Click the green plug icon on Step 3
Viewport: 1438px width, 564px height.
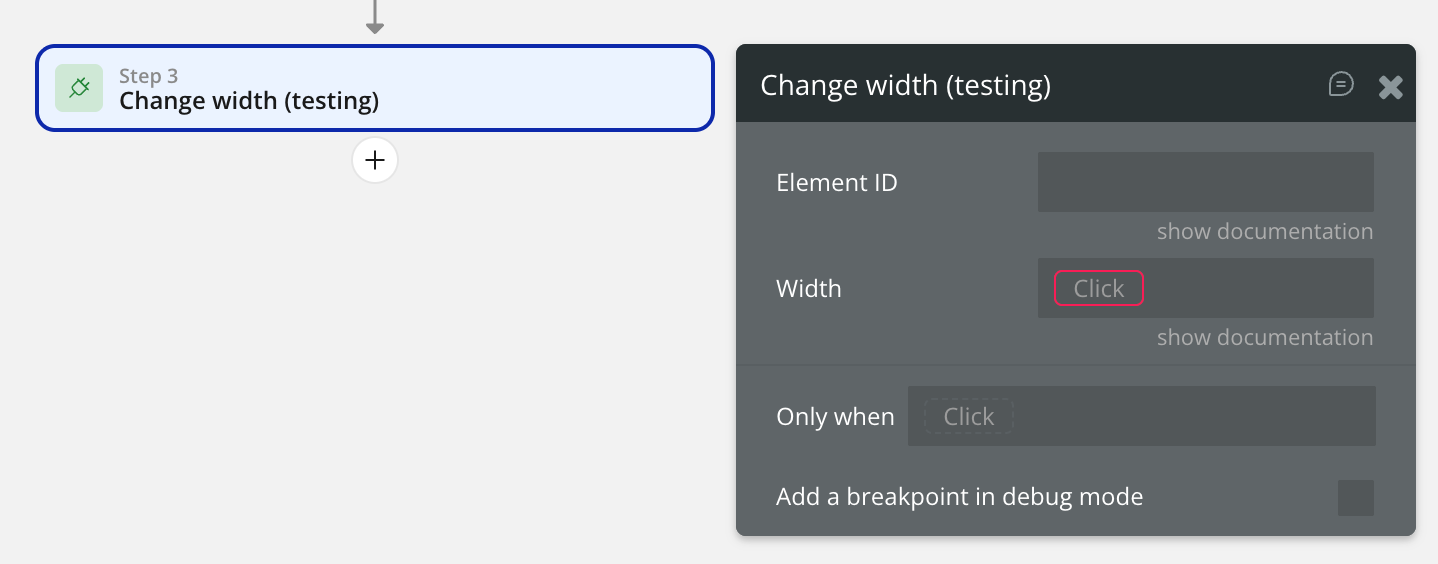click(79, 88)
